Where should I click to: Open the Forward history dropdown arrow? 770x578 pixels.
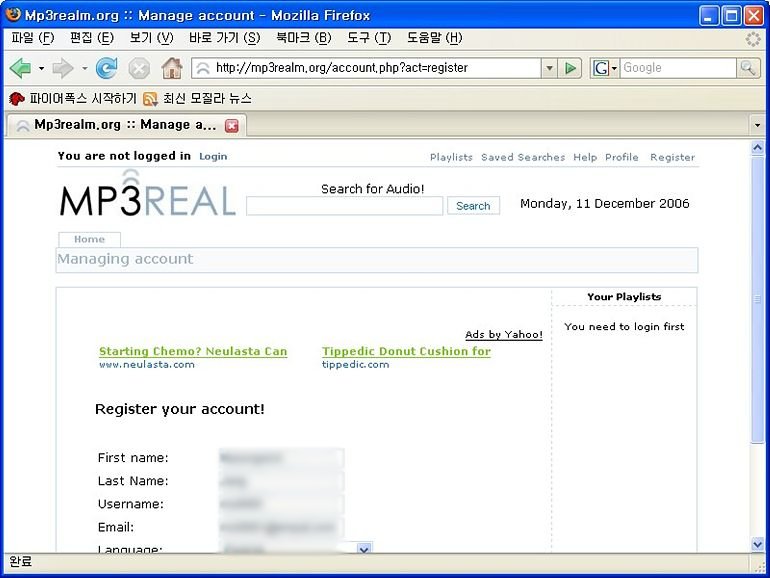[84, 68]
